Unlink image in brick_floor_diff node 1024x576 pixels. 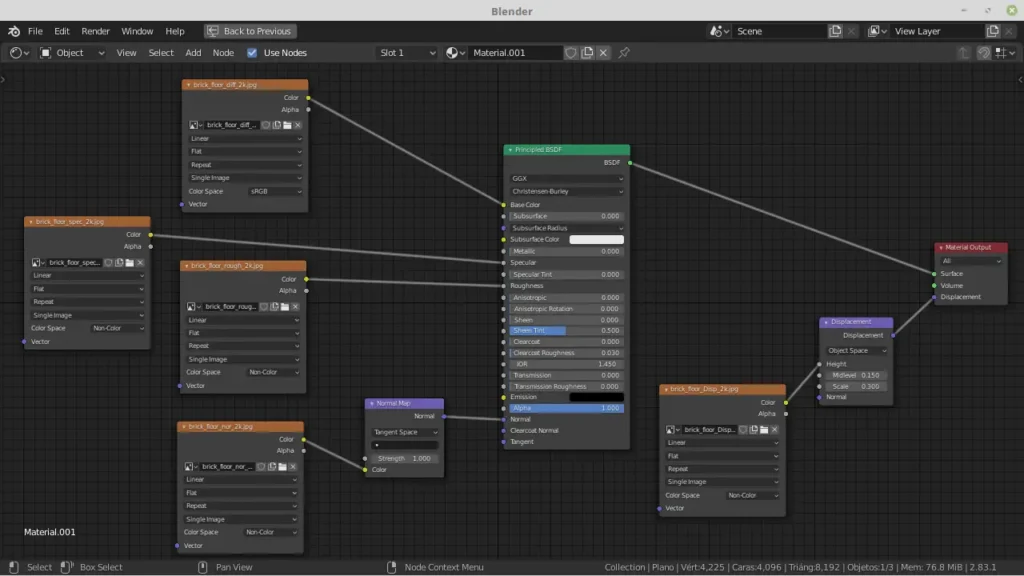(298, 125)
